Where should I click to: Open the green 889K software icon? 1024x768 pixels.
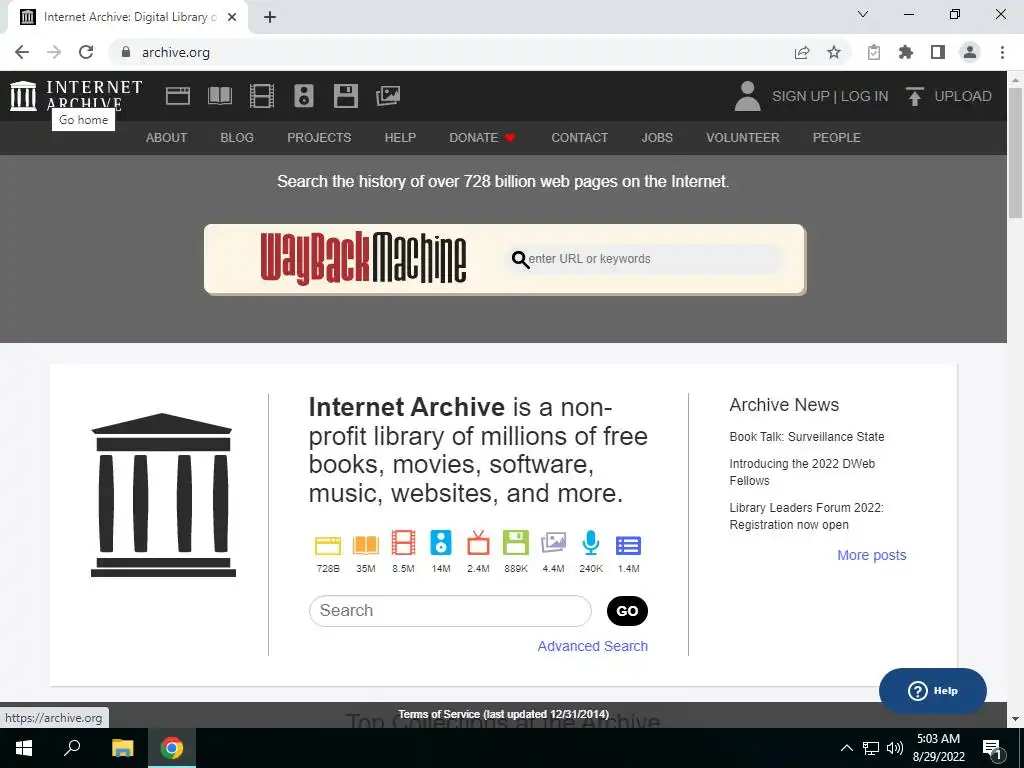coord(515,543)
